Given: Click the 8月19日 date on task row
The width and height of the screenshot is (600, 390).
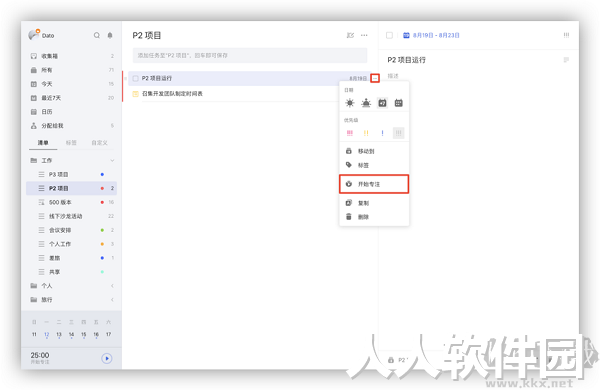Looking at the screenshot, I should 358,78.
